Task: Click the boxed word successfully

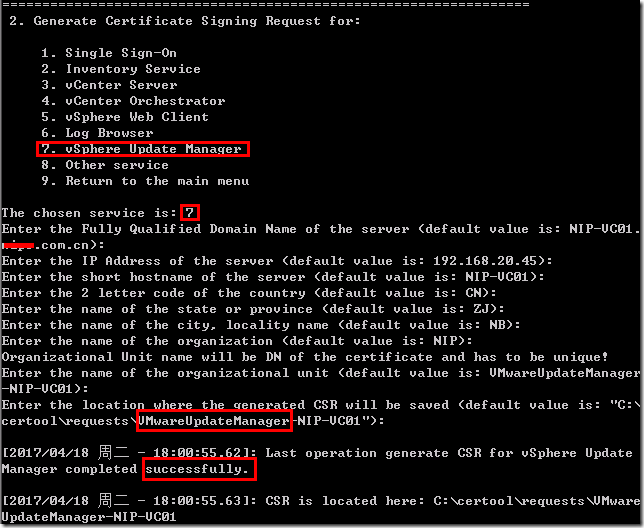Action: [200, 469]
